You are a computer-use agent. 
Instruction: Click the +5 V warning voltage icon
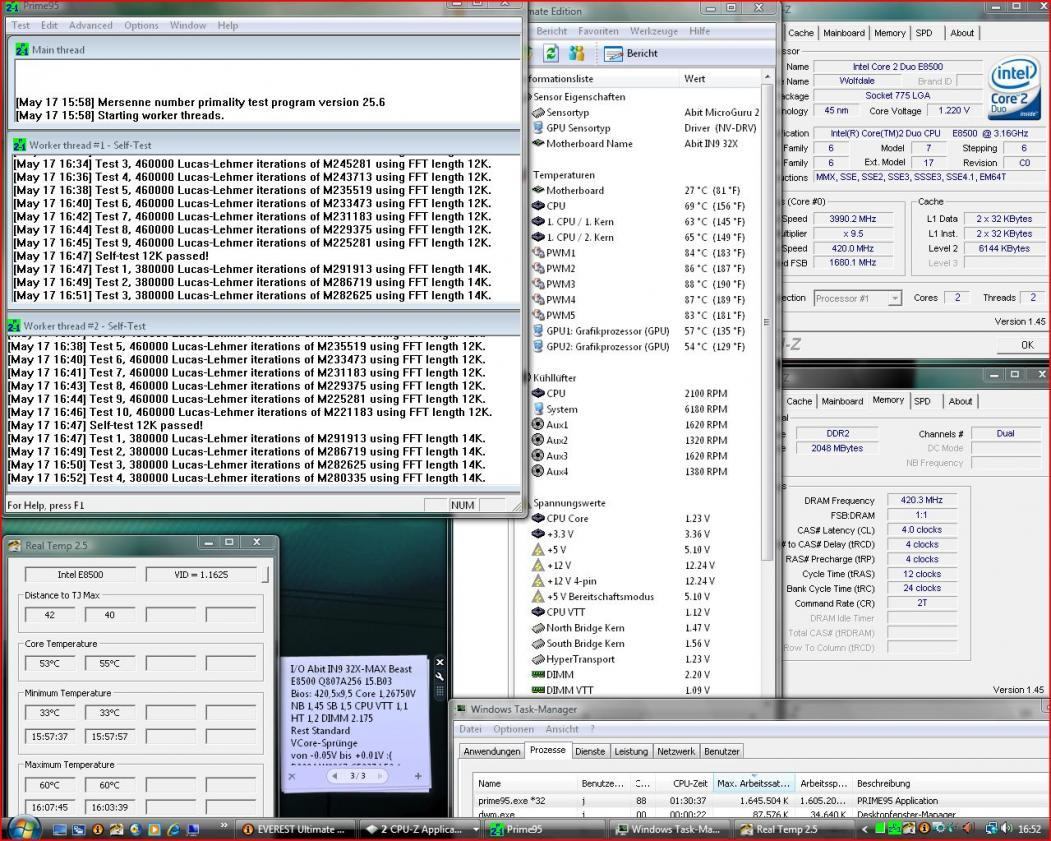[x=538, y=549]
